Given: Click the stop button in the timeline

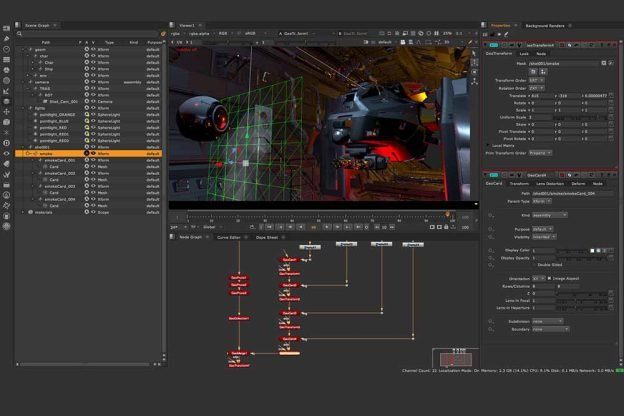Looking at the screenshot, I should pos(312,227).
